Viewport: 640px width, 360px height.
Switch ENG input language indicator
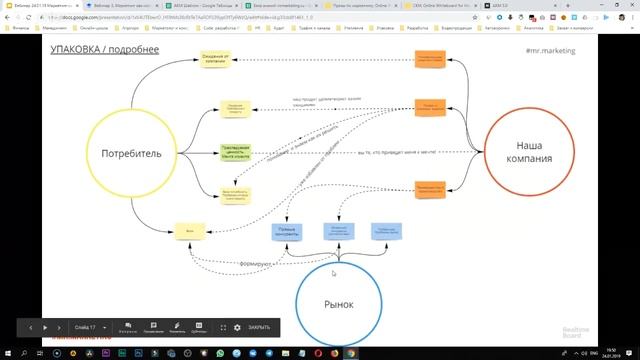click(x=594, y=353)
